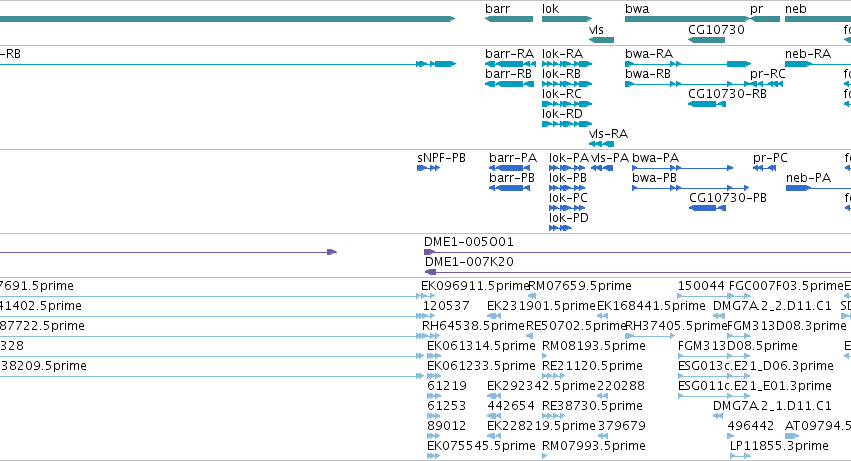Select EST 442654
This screenshot has height=461, width=851.
[x=494, y=416]
